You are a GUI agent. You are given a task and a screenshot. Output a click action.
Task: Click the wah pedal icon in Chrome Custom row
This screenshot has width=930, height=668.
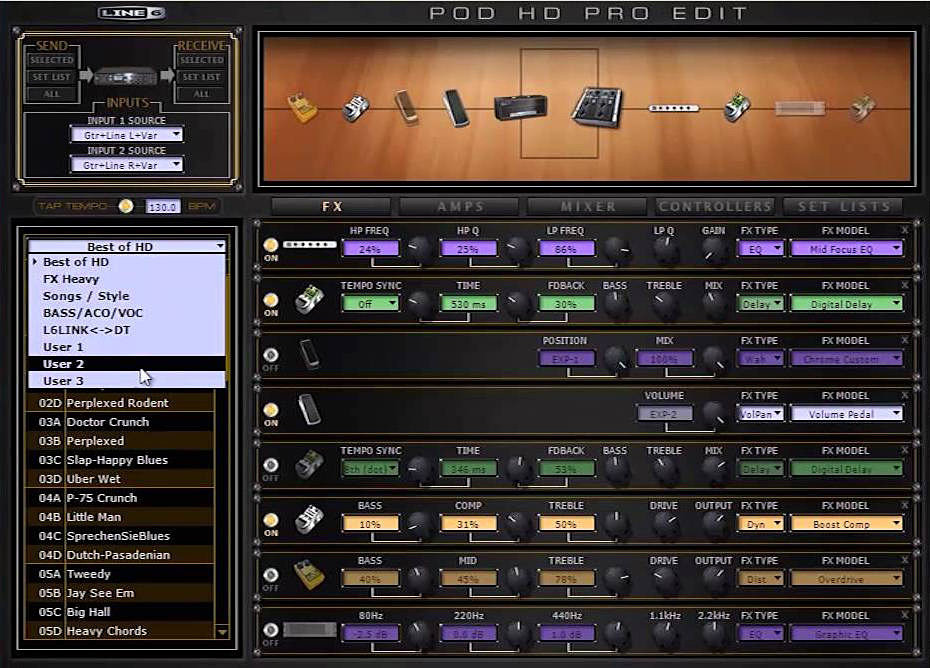coord(309,355)
